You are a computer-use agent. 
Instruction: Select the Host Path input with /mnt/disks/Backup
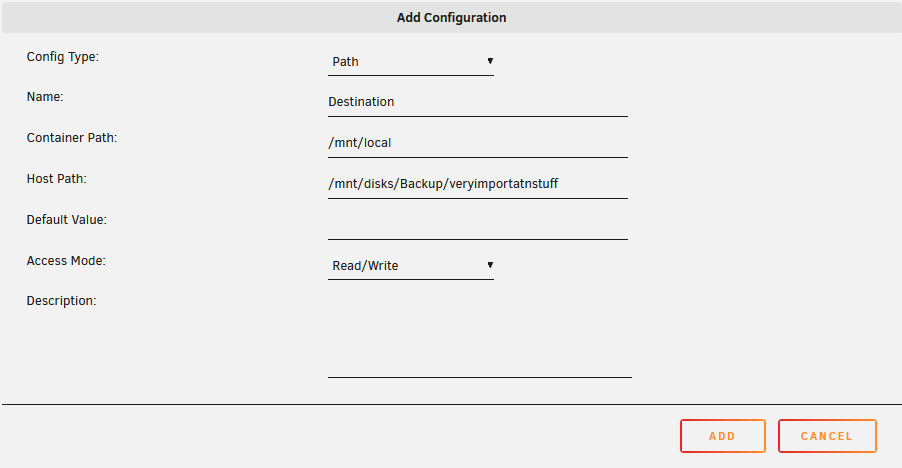[x=477, y=184]
